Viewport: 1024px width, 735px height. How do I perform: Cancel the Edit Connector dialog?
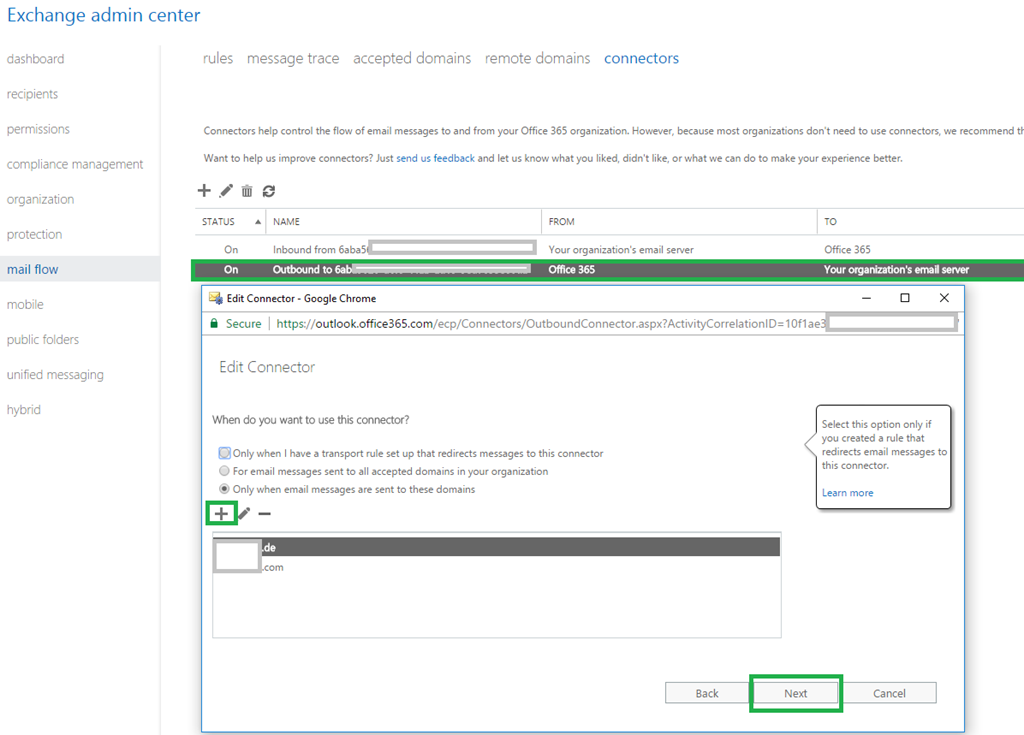pos(889,693)
